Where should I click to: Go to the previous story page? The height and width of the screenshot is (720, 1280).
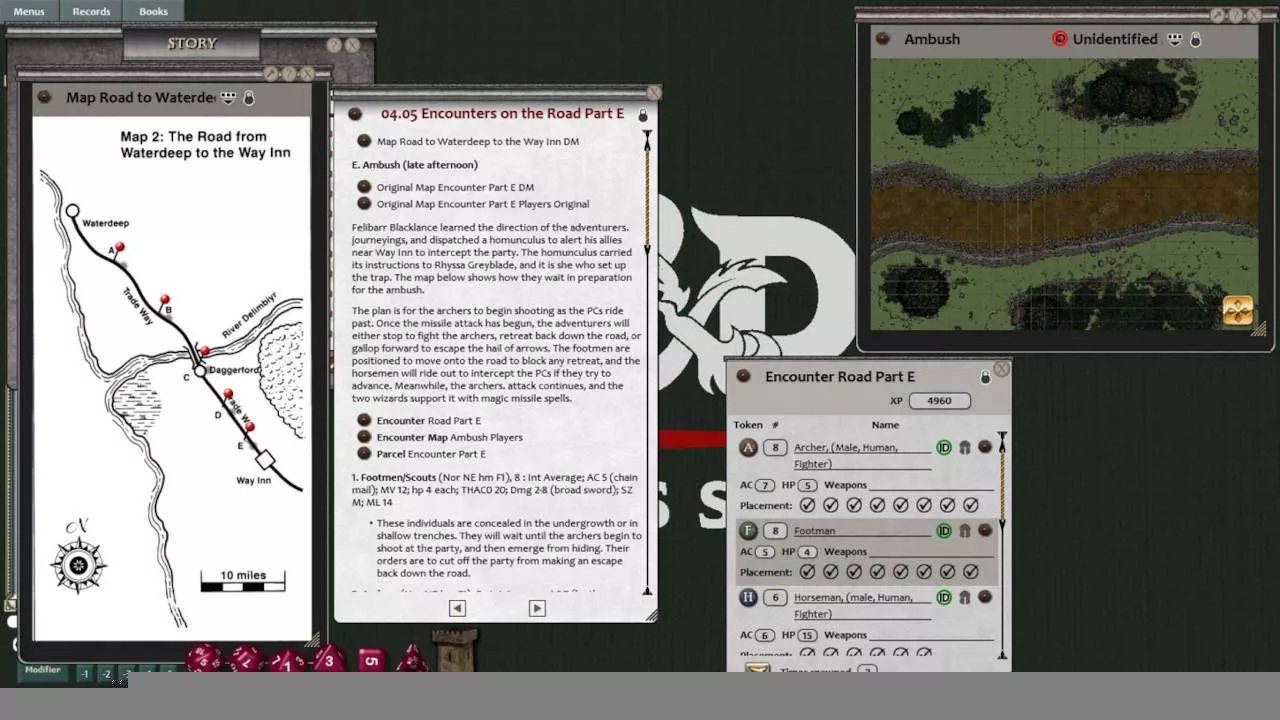click(x=457, y=608)
